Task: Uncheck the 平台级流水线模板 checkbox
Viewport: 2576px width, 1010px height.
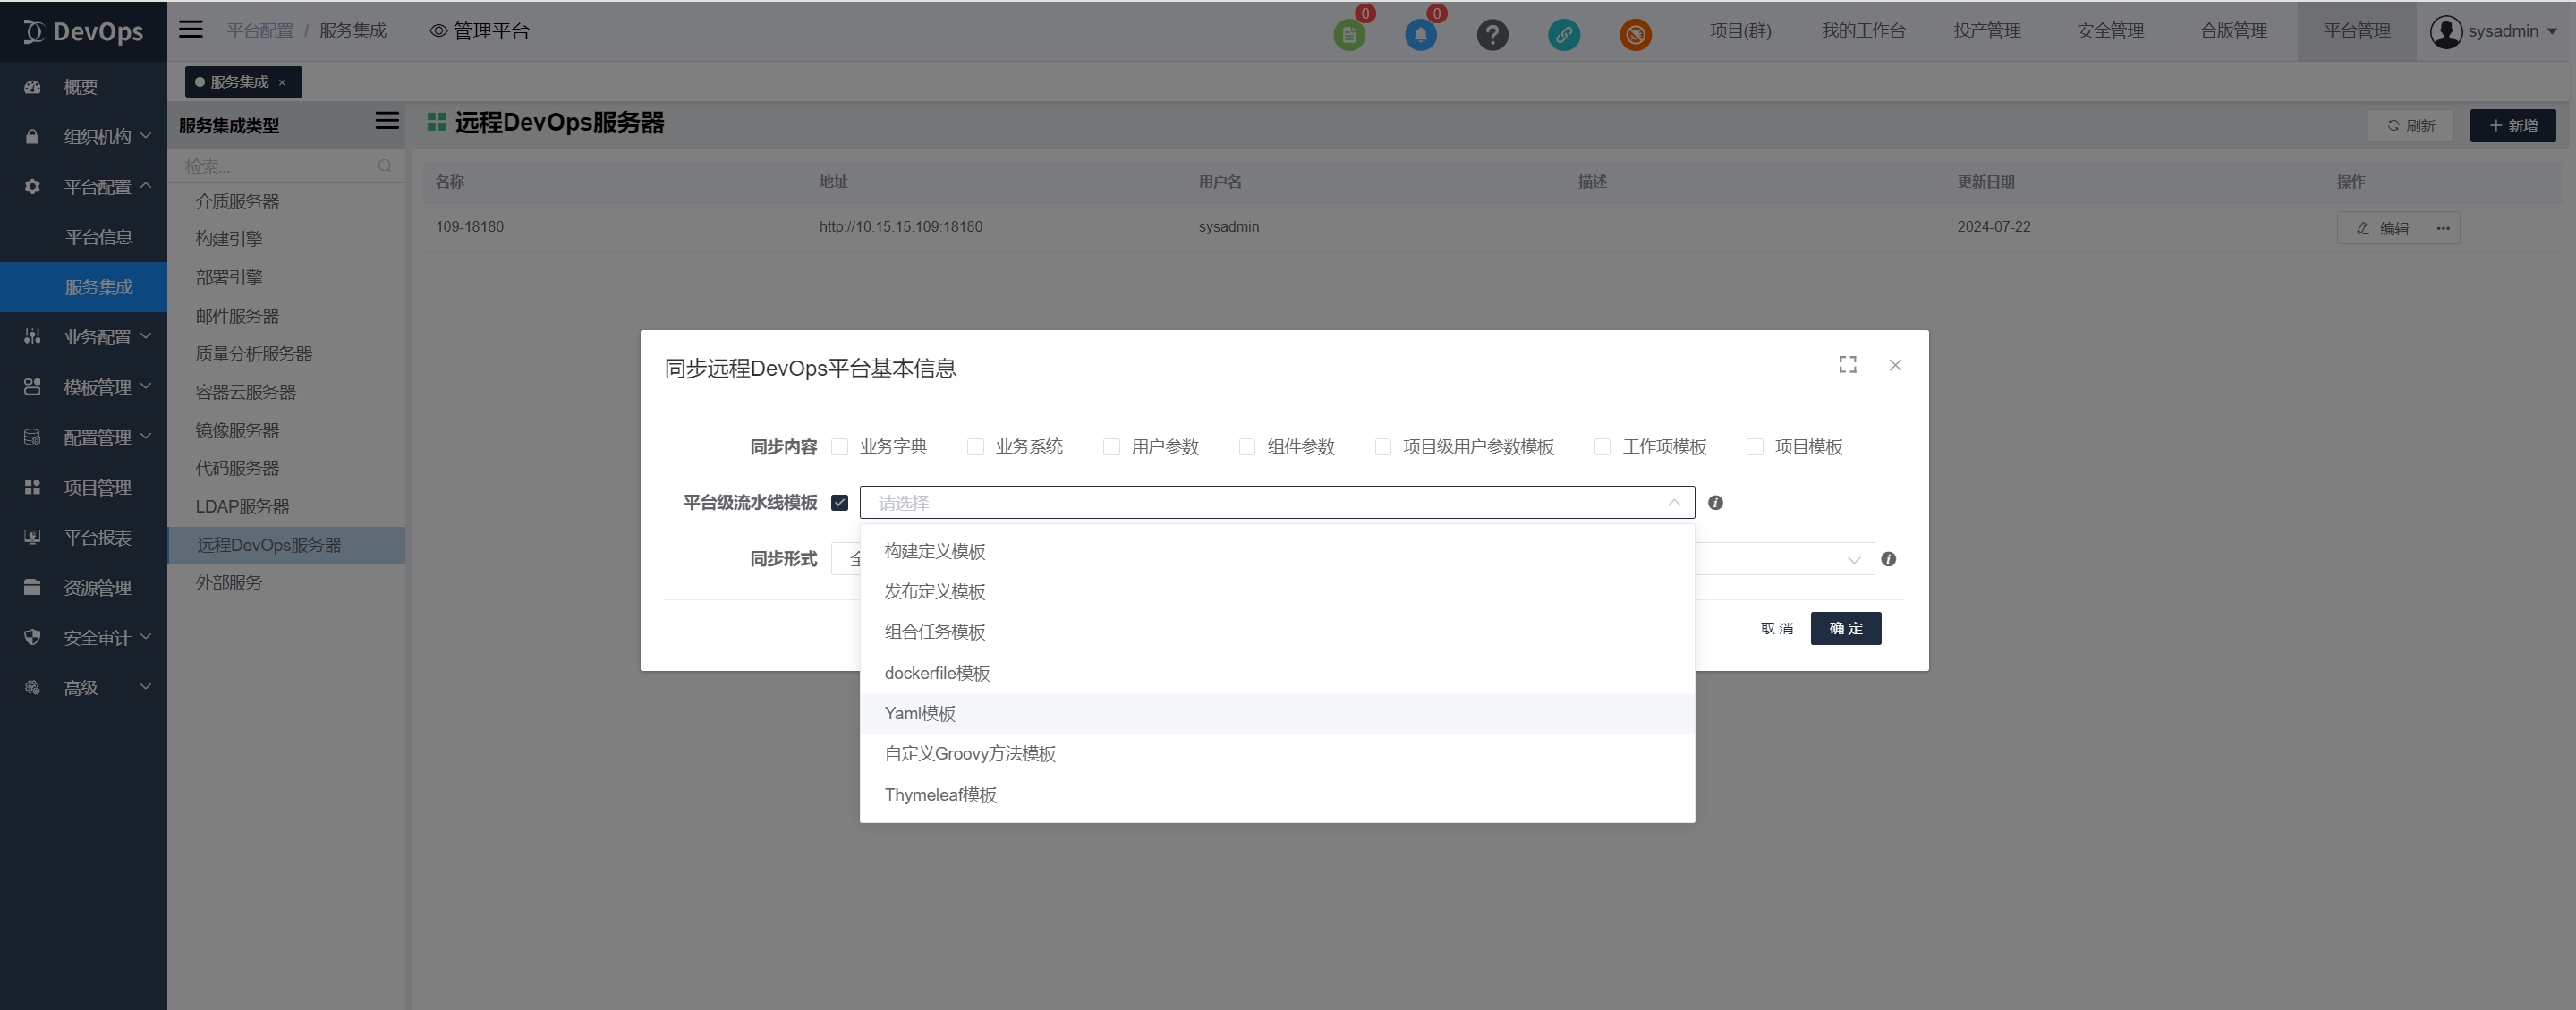Action: coord(840,503)
